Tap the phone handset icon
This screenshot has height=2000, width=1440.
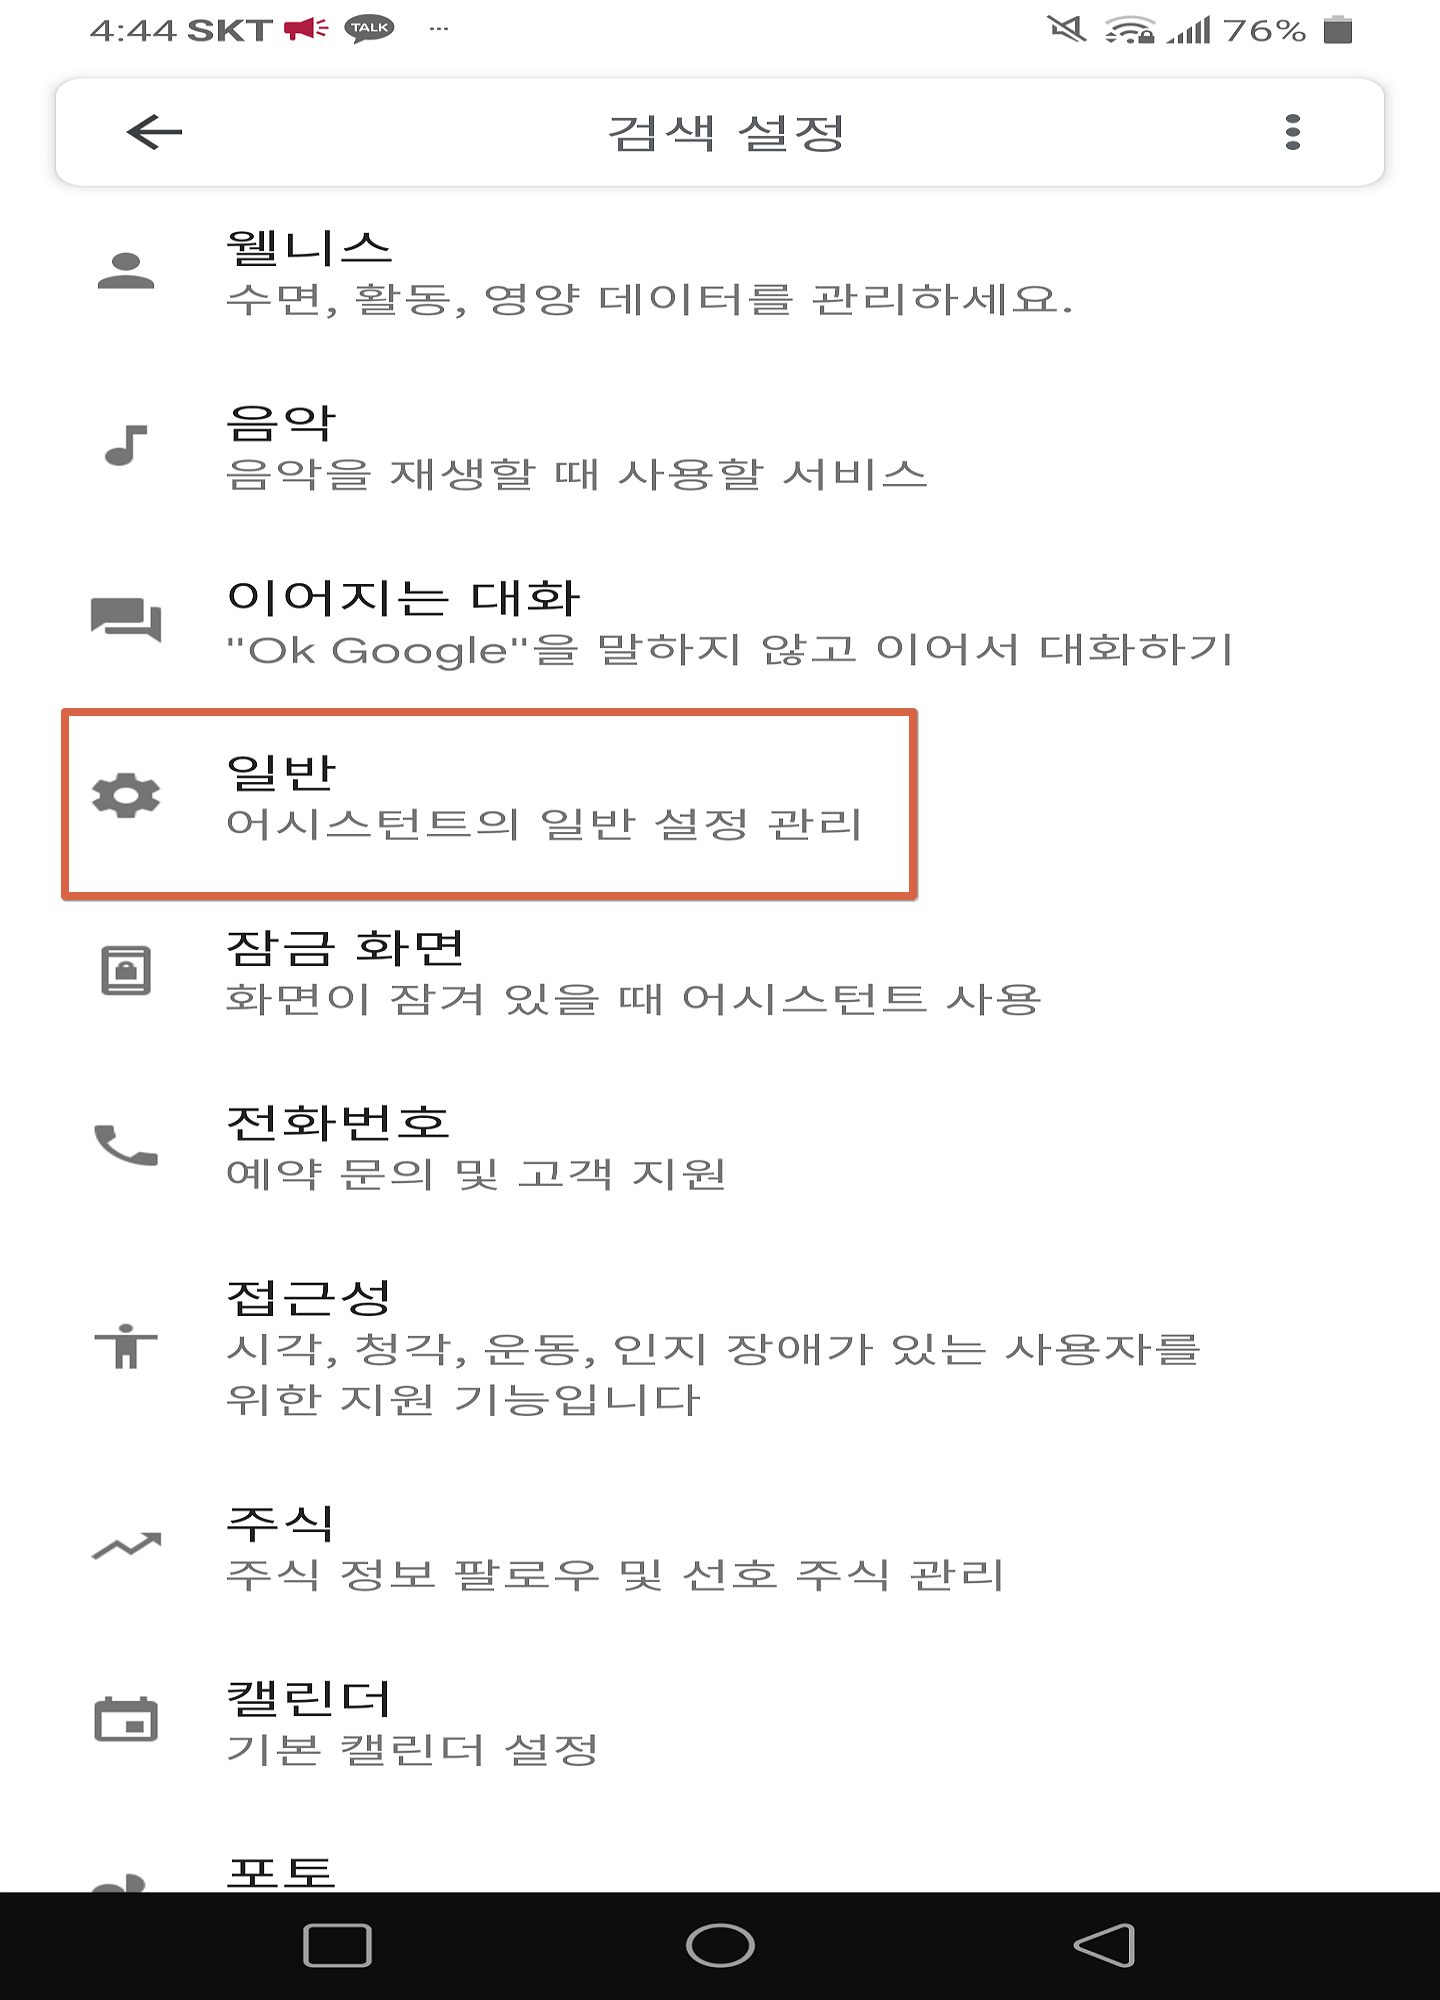126,1145
